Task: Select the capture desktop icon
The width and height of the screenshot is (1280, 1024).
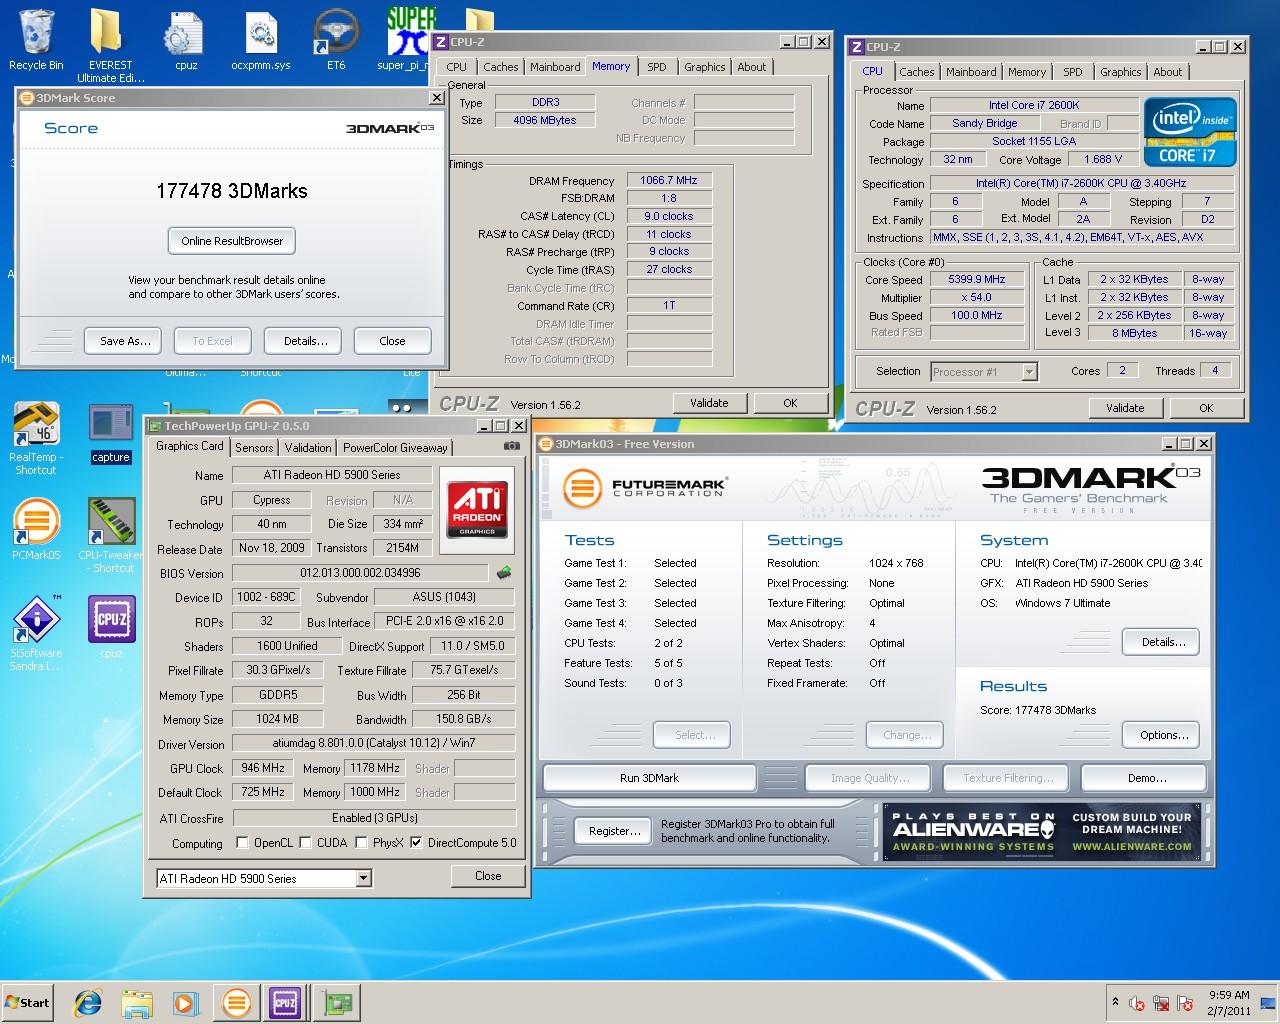Action: click(111, 434)
